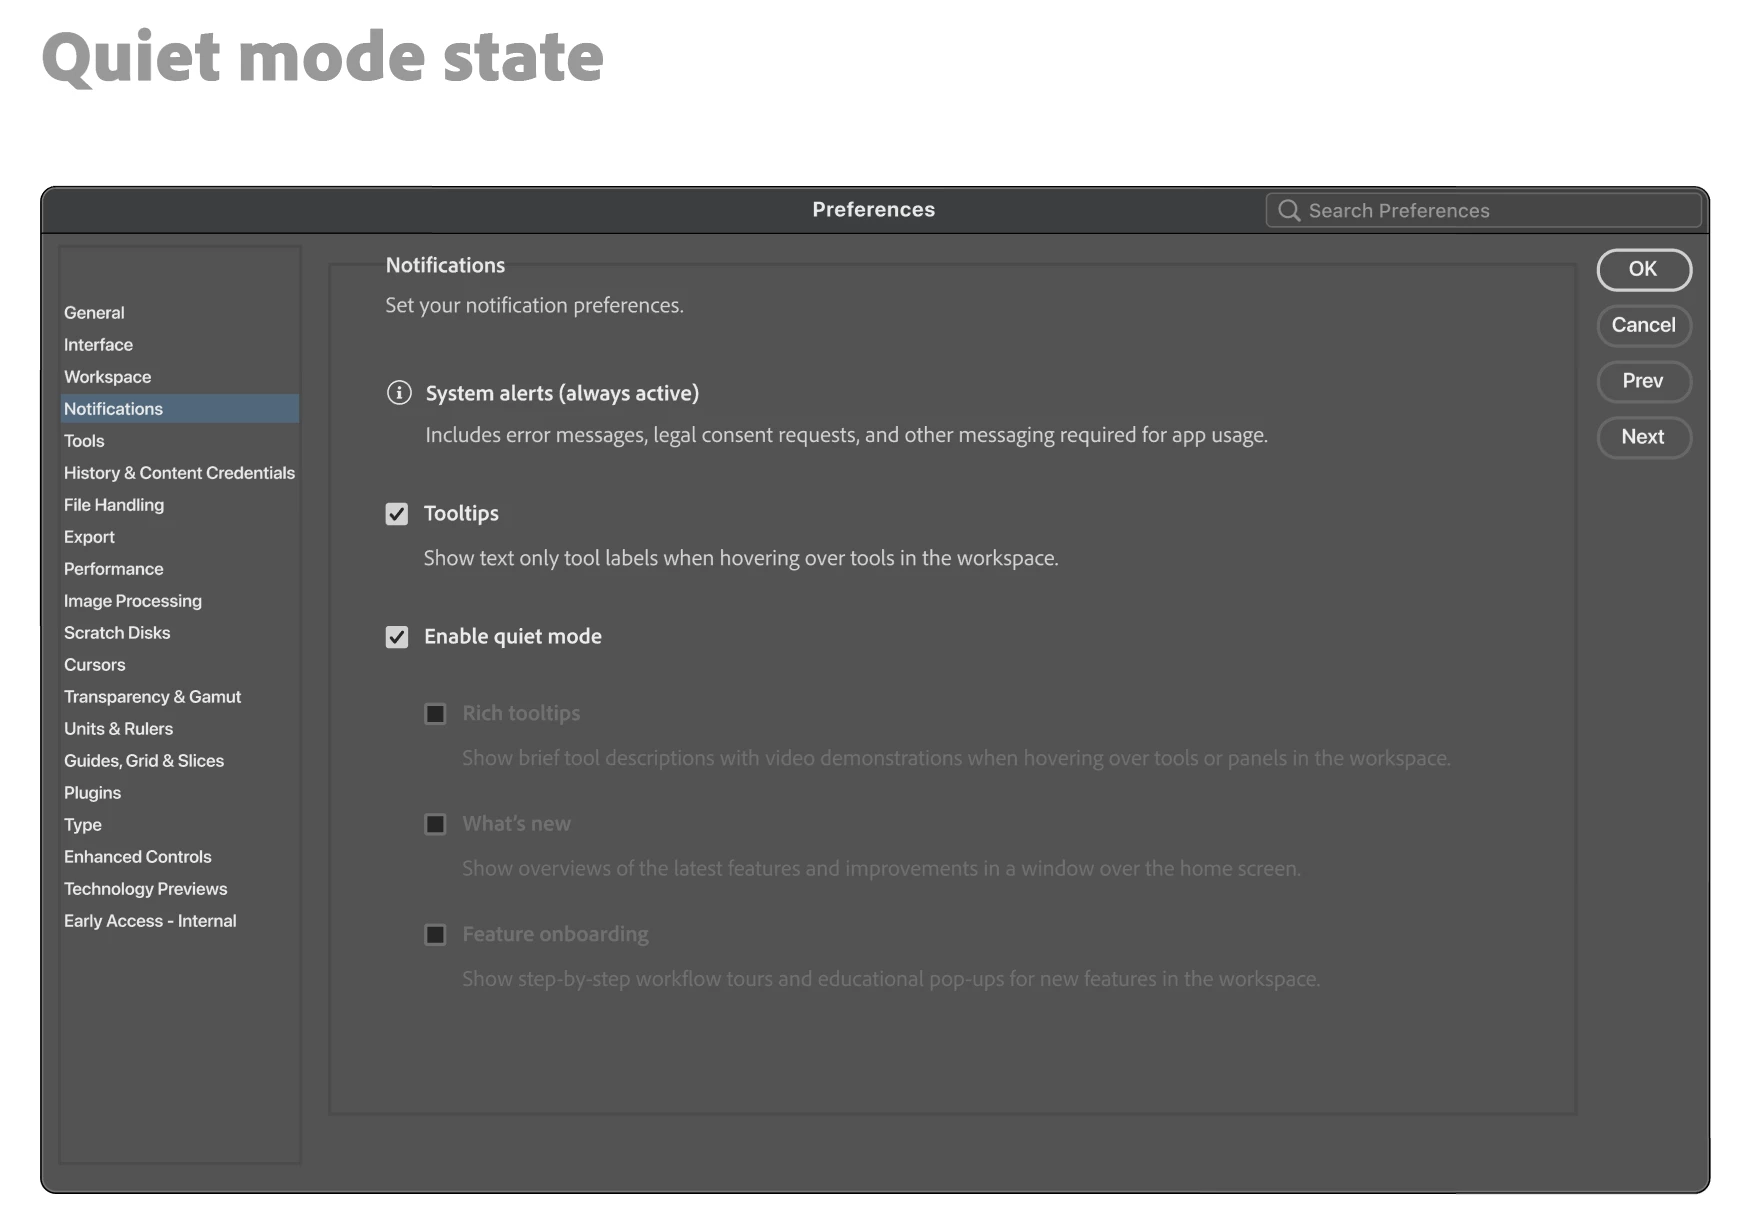Screen dimensions: 1748x1222
Task: Select Interface in the sidebar
Action: [x=98, y=345]
